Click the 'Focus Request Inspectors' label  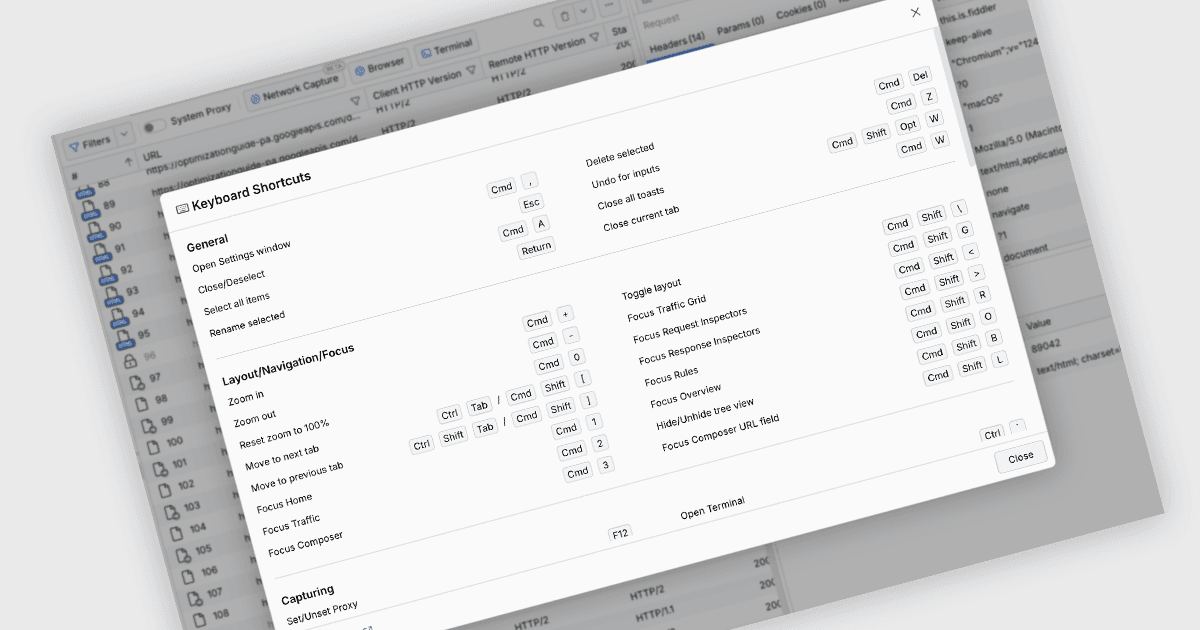pyautogui.click(x=690, y=325)
